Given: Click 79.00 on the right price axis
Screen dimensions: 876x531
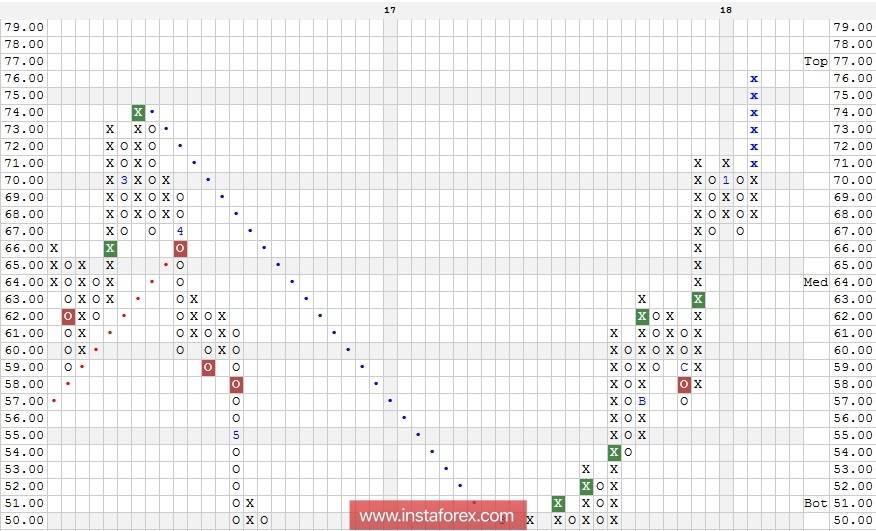Looking at the screenshot, I should [853, 27].
